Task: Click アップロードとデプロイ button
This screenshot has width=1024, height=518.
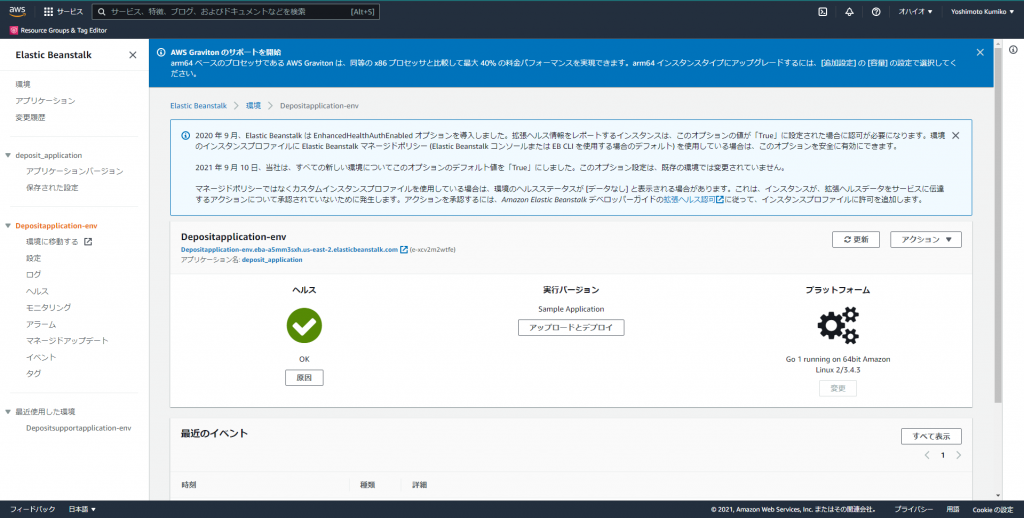Action: [571, 327]
